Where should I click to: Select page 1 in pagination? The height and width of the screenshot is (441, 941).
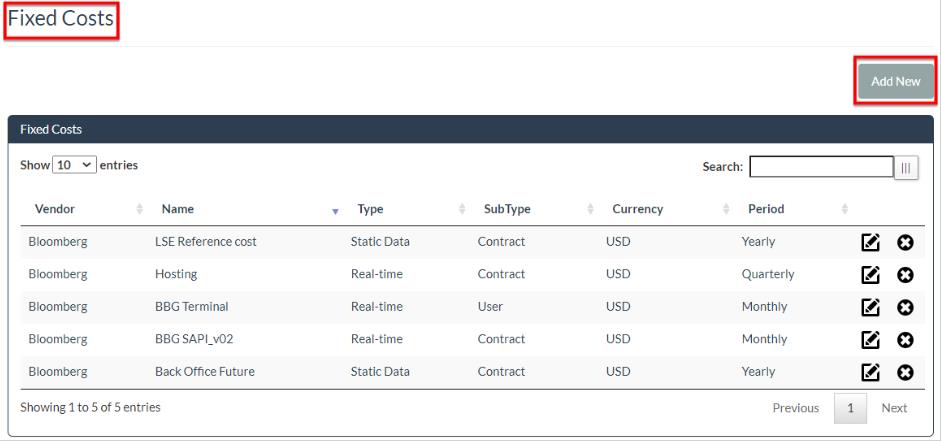click(850, 408)
